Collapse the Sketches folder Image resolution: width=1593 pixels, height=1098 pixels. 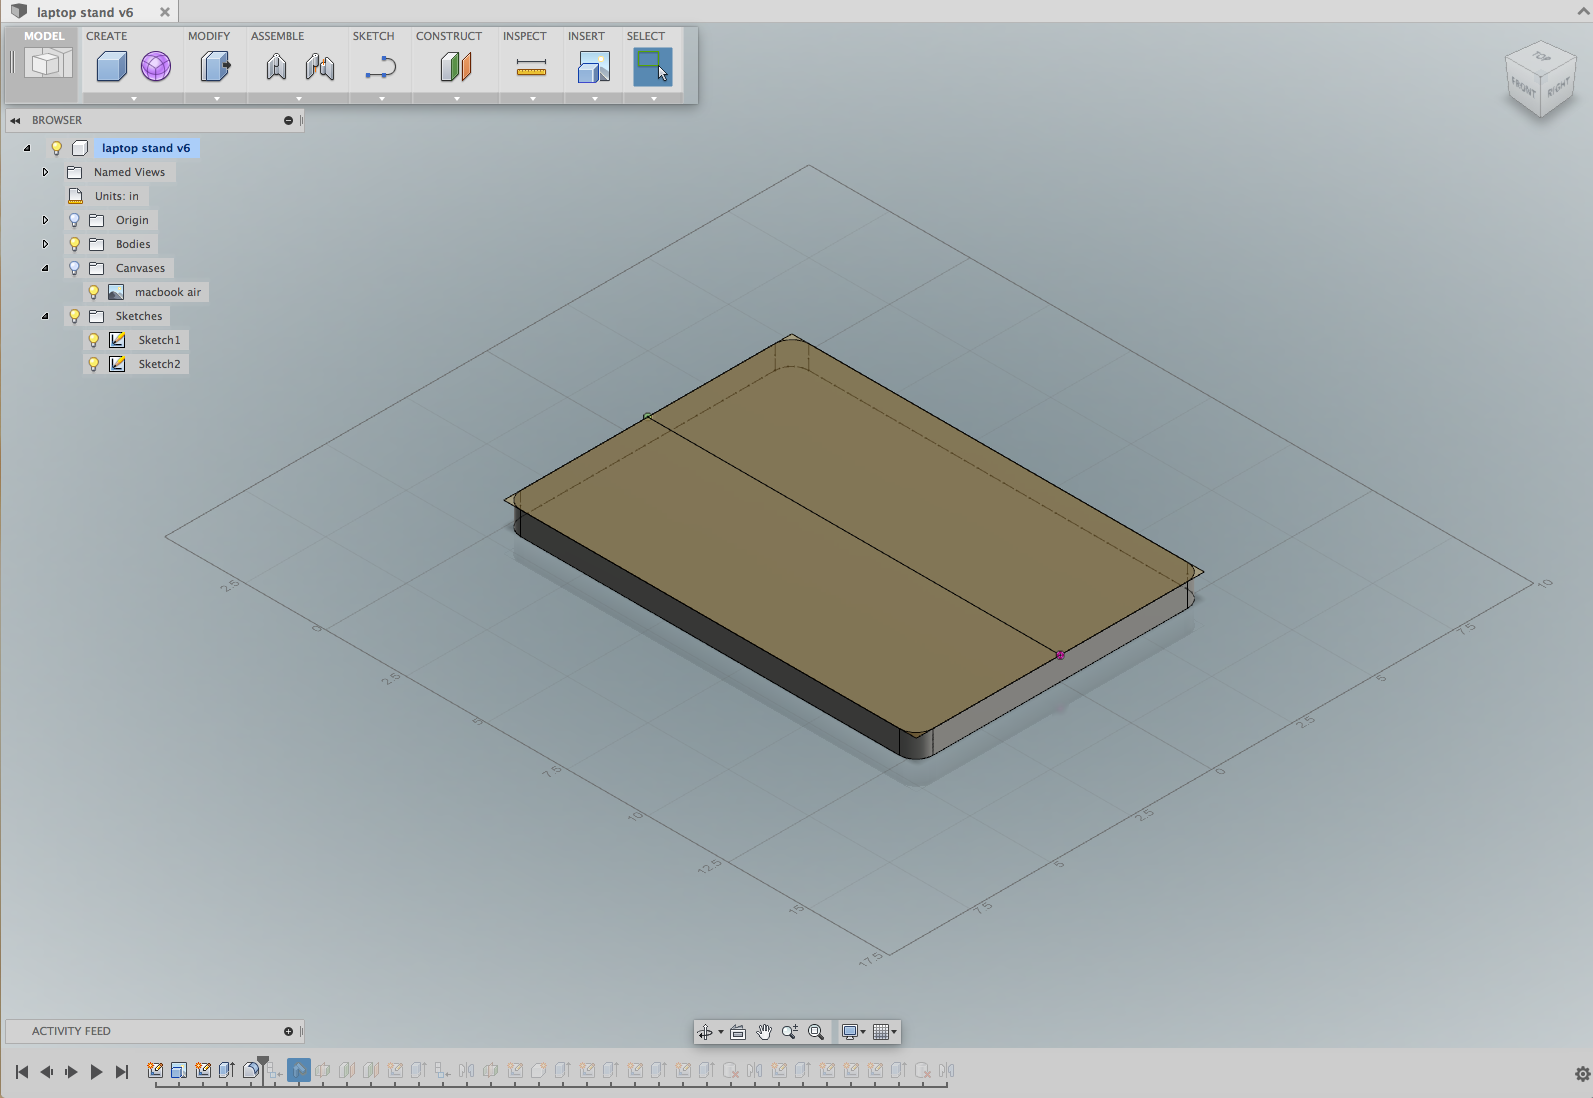click(x=45, y=316)
